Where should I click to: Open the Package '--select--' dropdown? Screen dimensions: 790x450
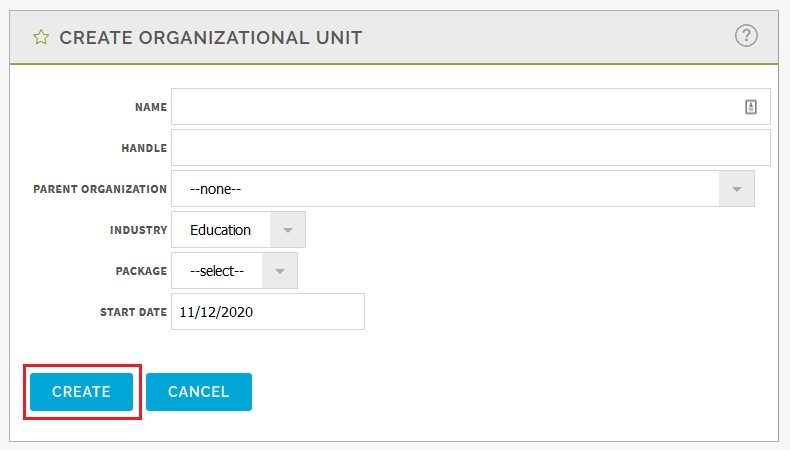coord(217,271)
